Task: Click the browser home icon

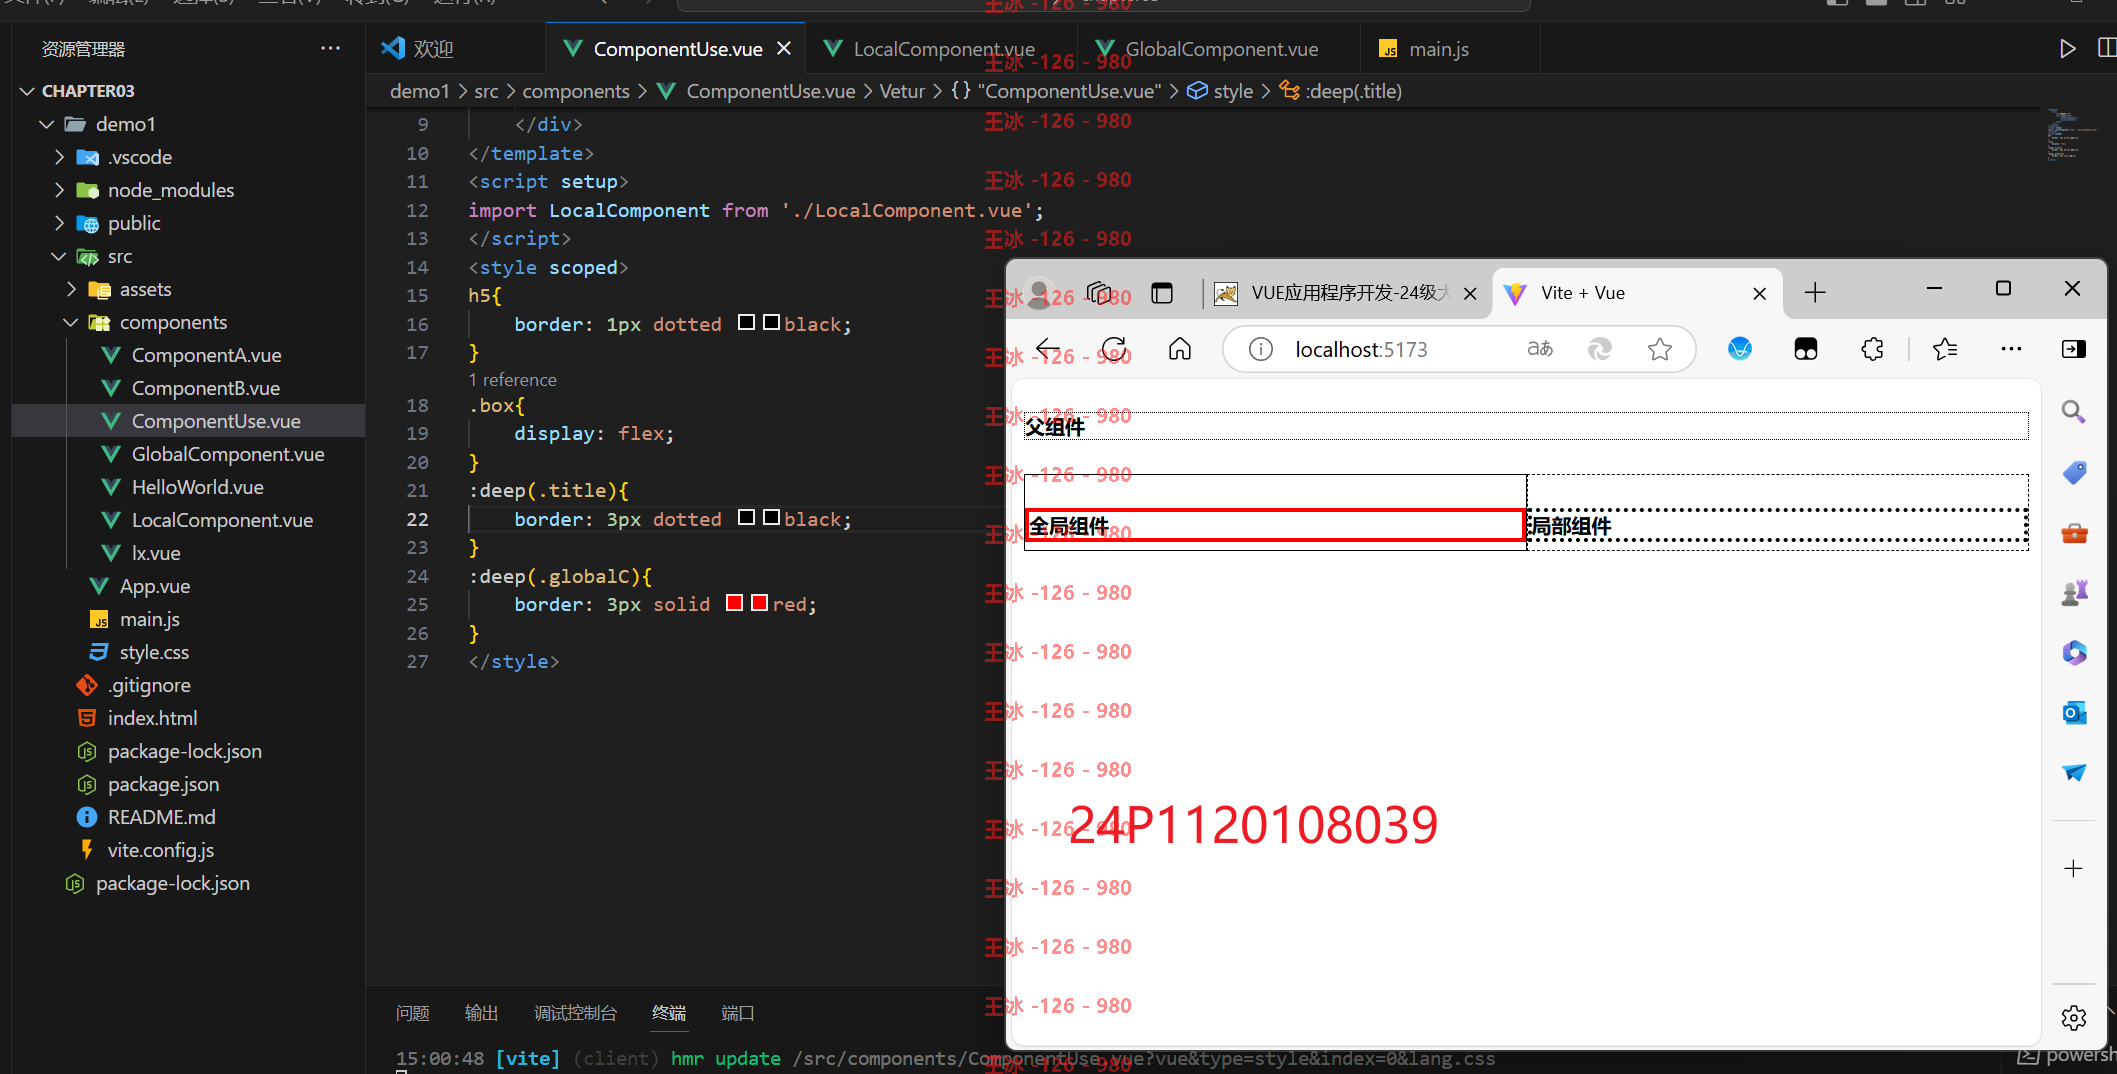Action: click(x=1180, y=349)
